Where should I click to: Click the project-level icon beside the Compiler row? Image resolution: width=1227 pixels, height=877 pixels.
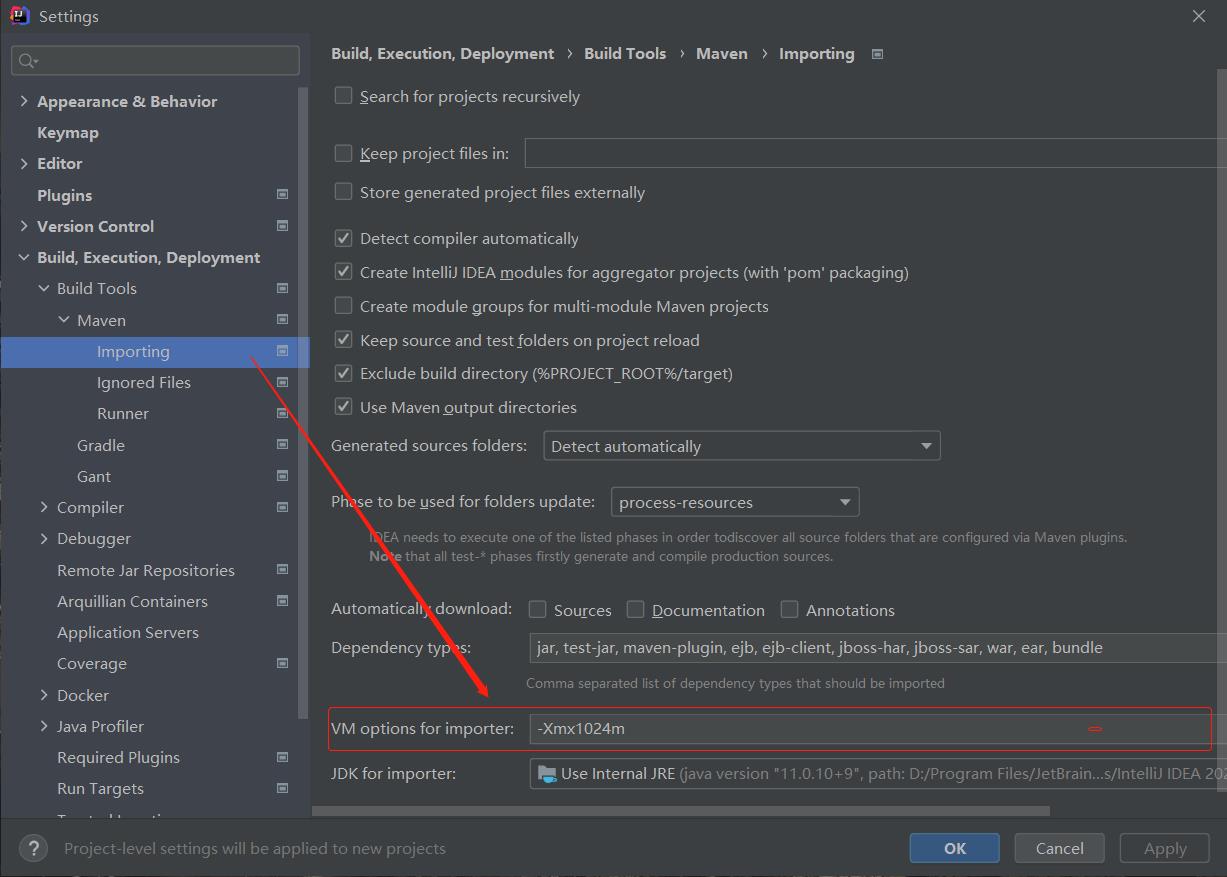282,507
